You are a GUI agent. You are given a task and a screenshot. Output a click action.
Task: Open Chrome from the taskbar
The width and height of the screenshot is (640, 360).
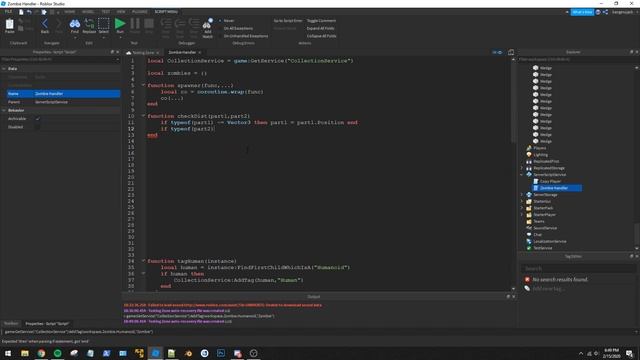click(x=41, y=353)
